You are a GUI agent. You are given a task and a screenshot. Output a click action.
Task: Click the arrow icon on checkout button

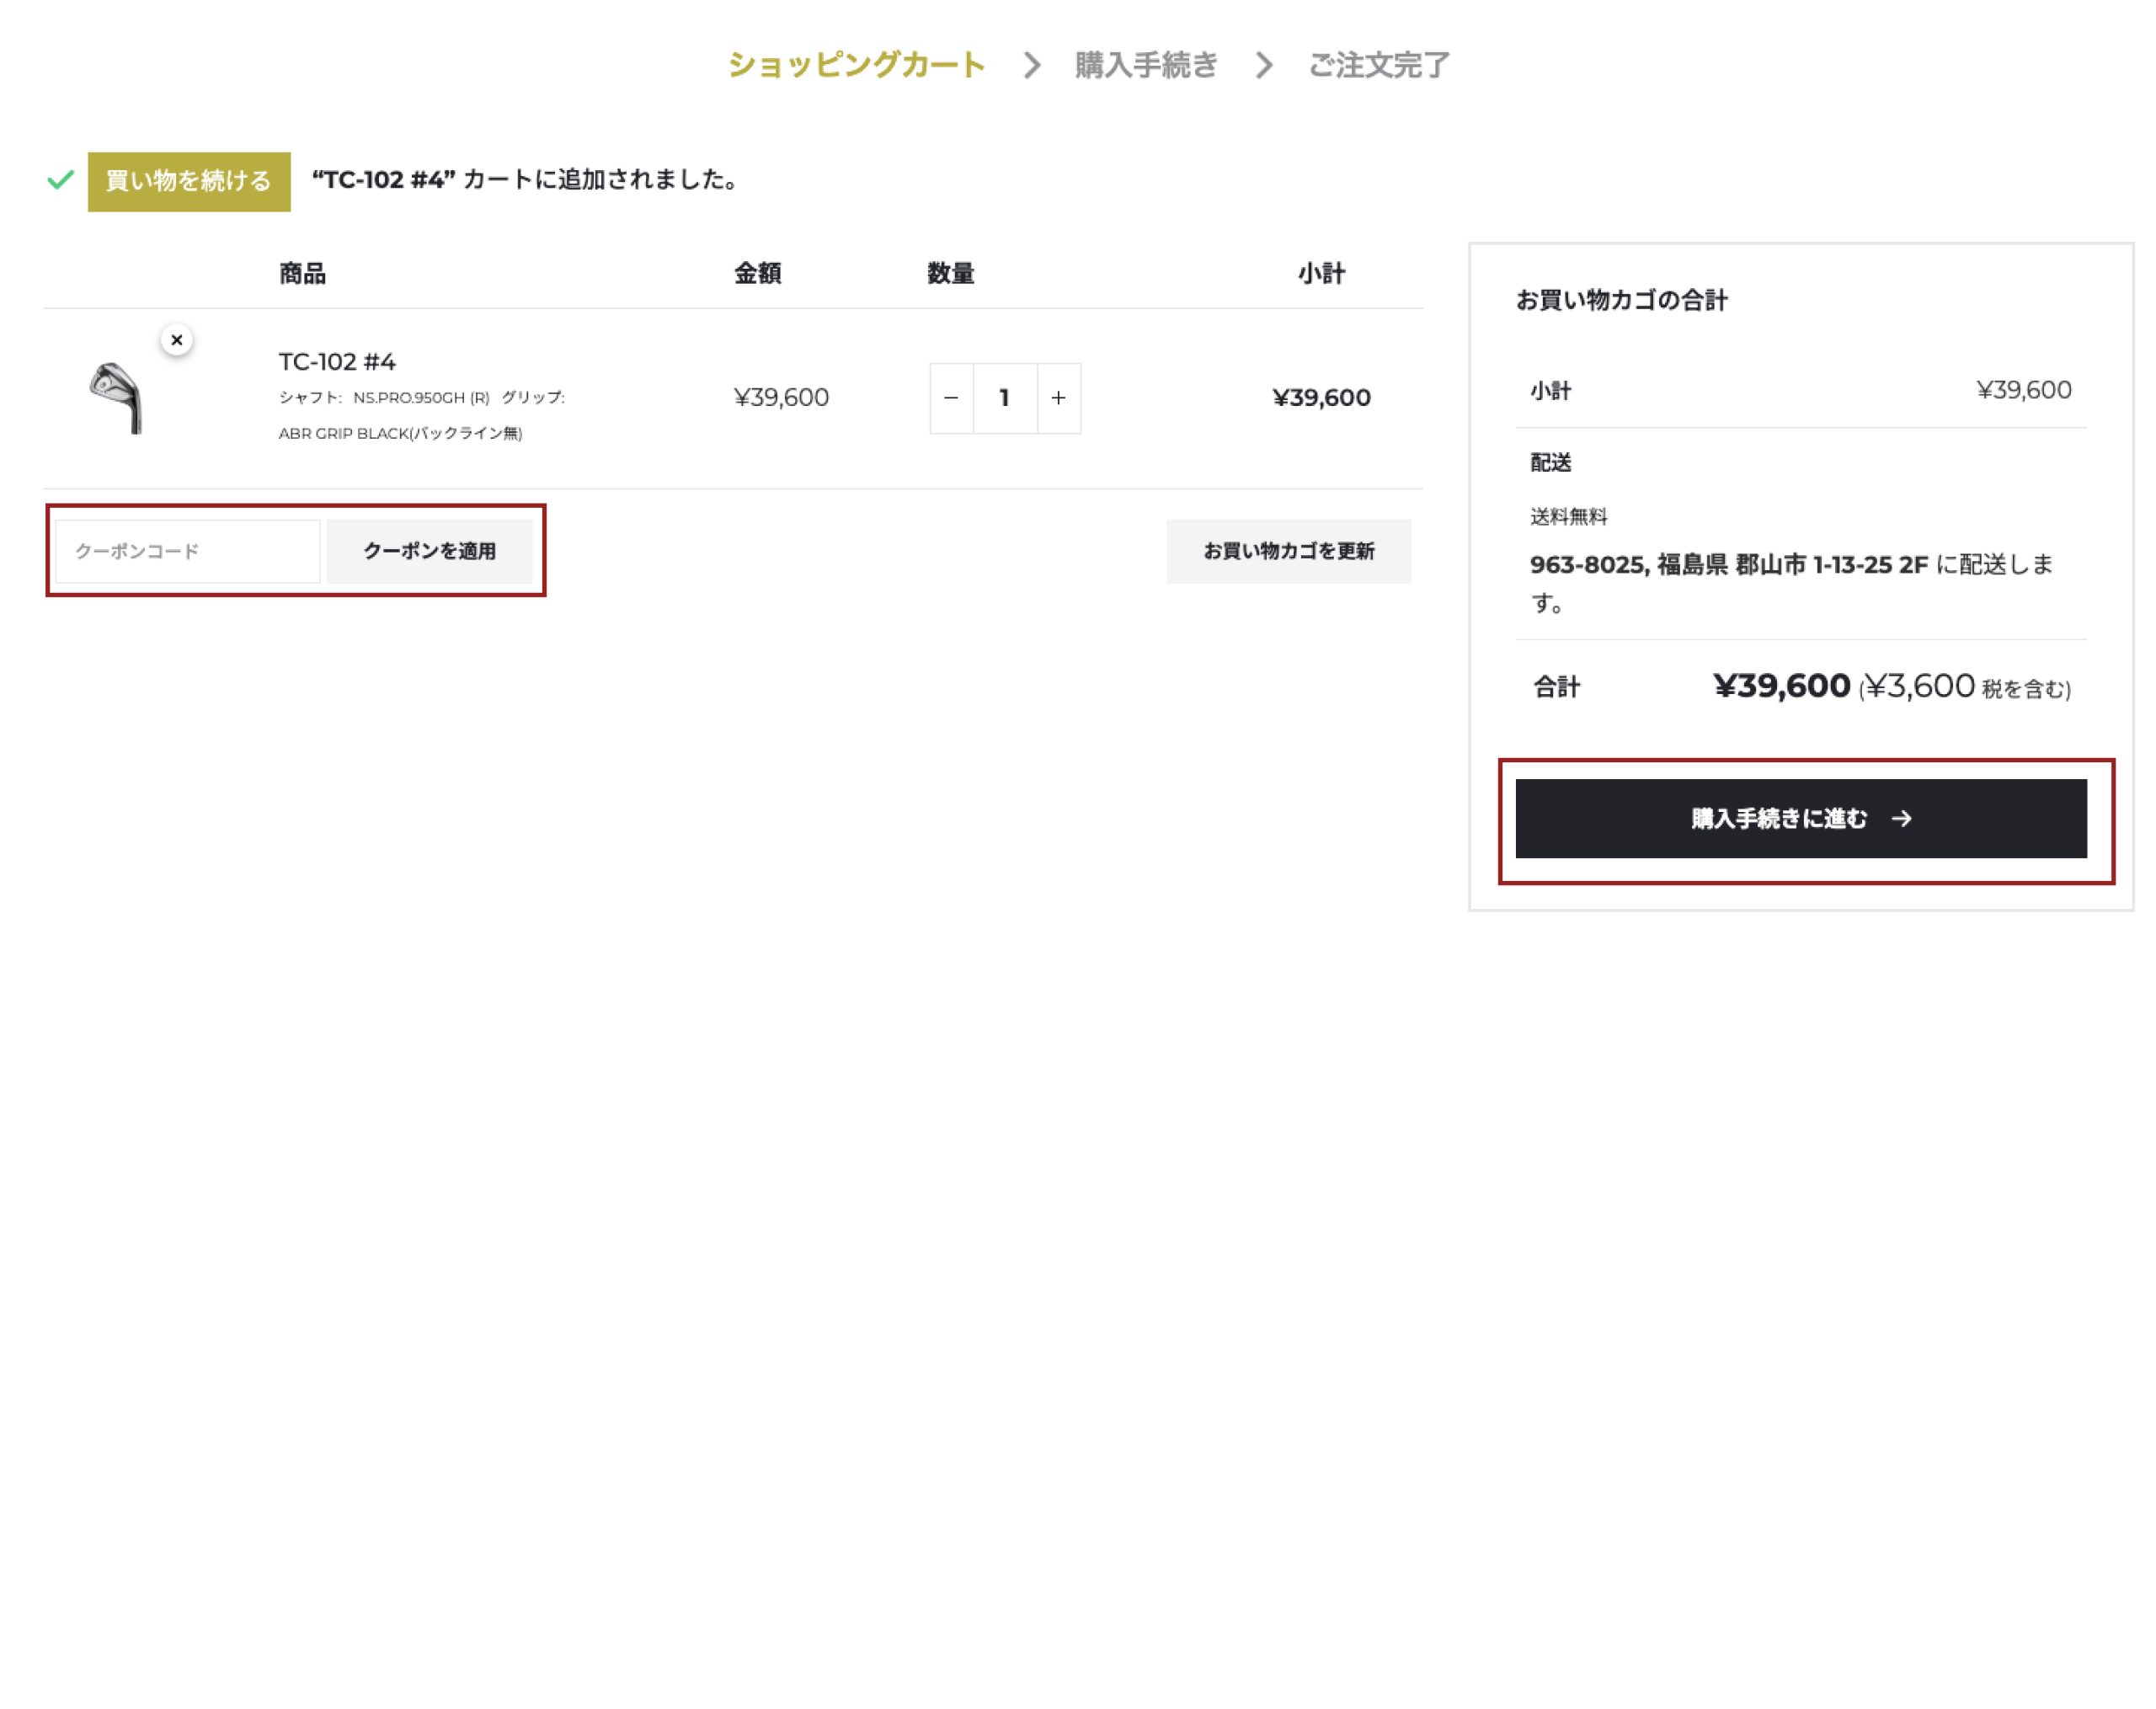[x=1902, y=819]
